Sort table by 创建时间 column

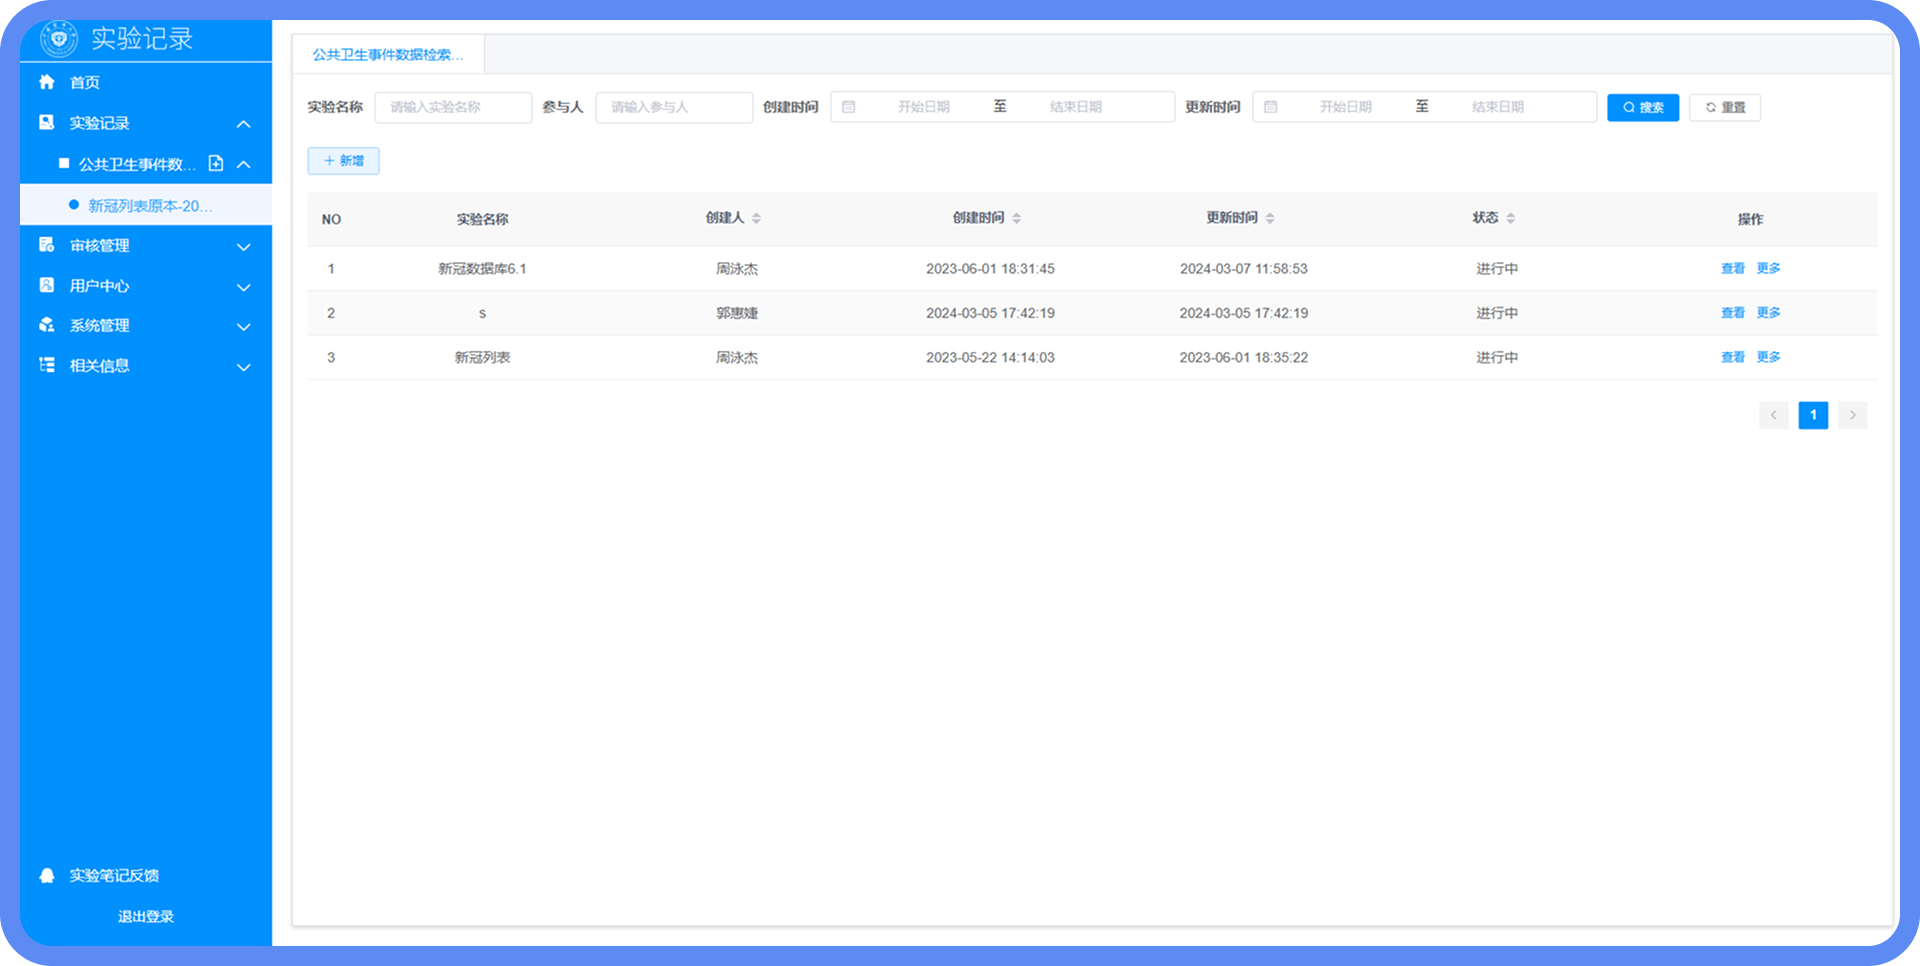click(1016, 218)
